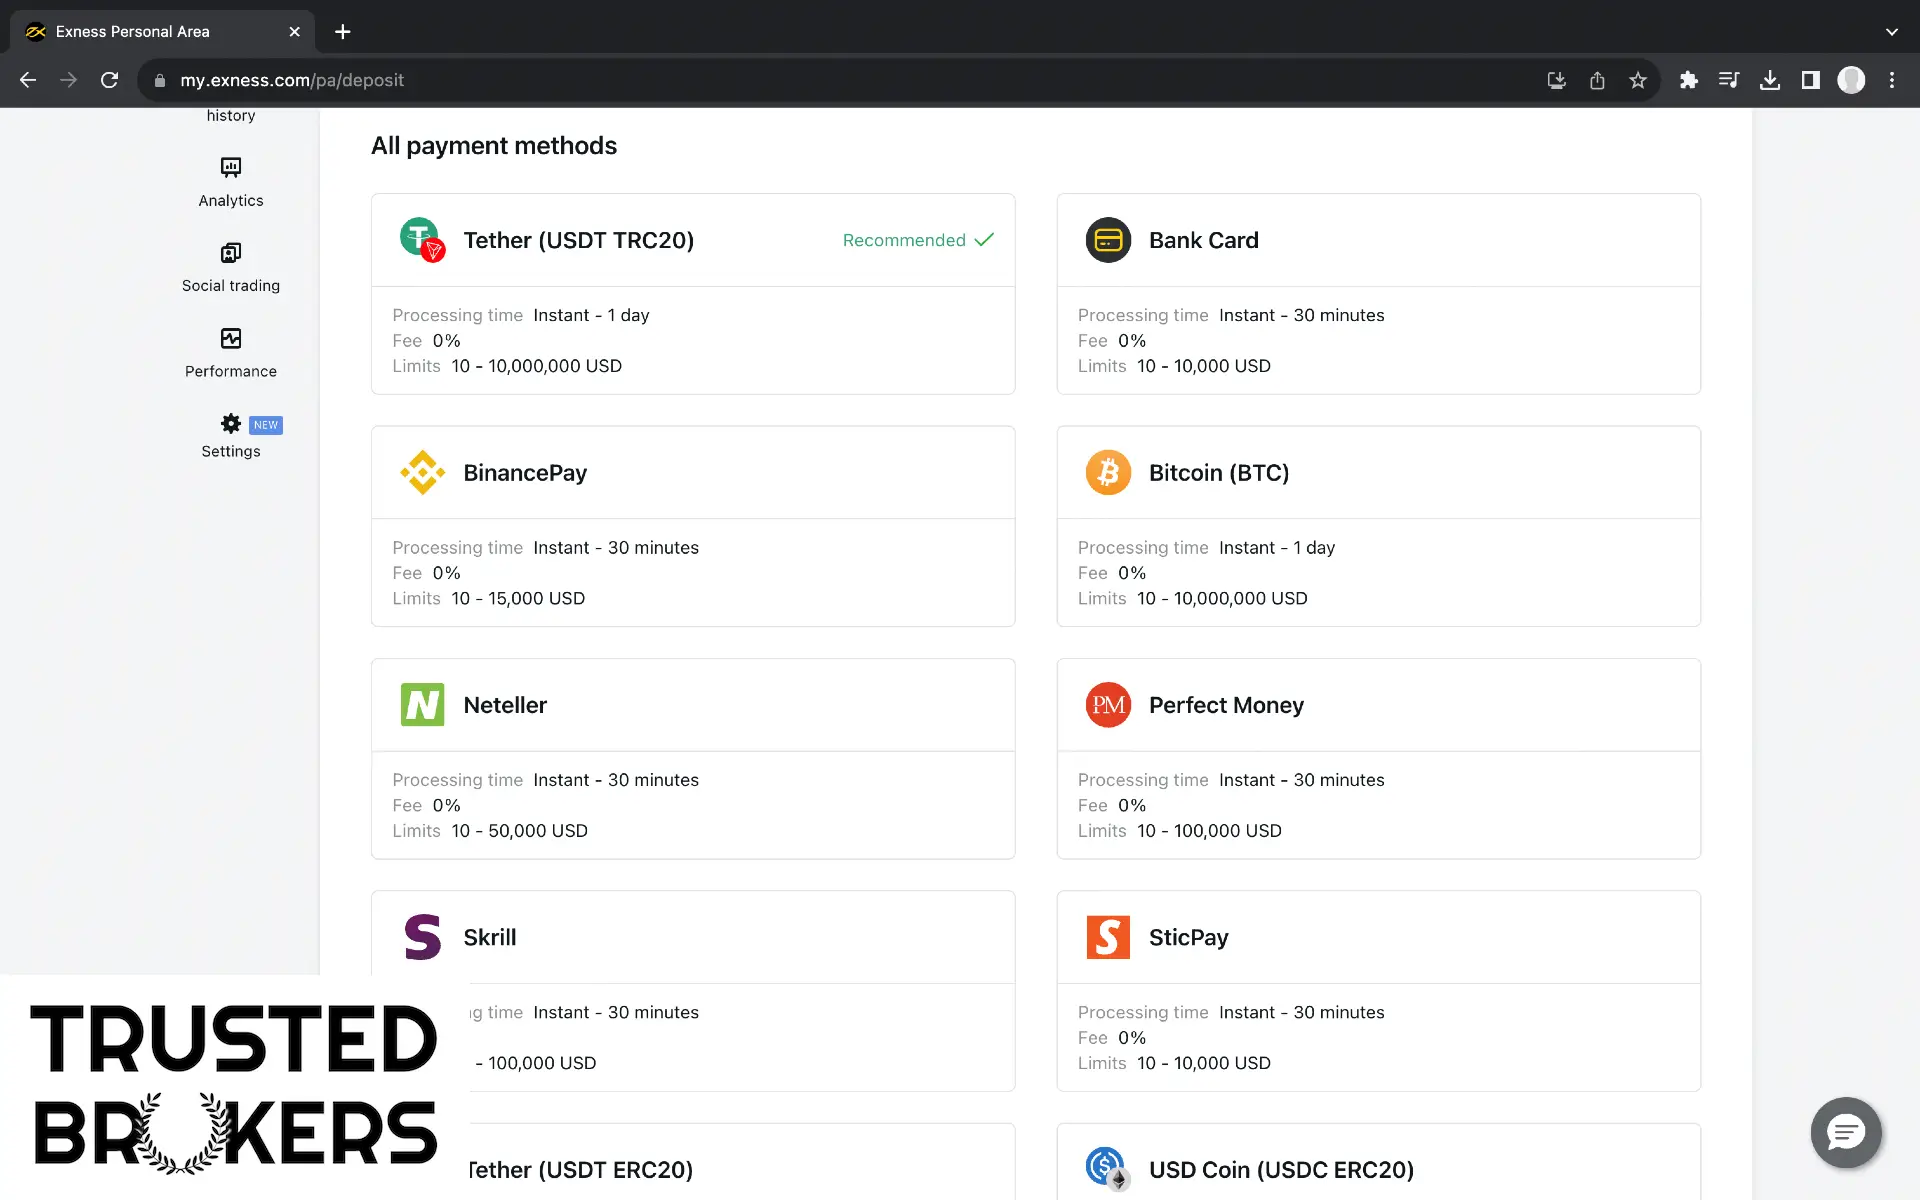1920x1200 pixels.
Task: Toggle the browser side panel
Action: pyautogui.click(x=1811, y=80)
